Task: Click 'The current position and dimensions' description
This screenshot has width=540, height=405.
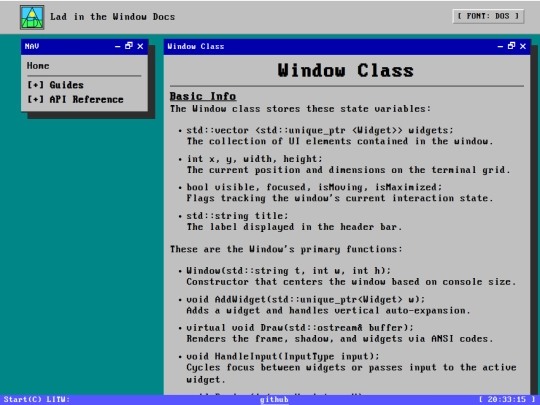Action: [349, 170]
